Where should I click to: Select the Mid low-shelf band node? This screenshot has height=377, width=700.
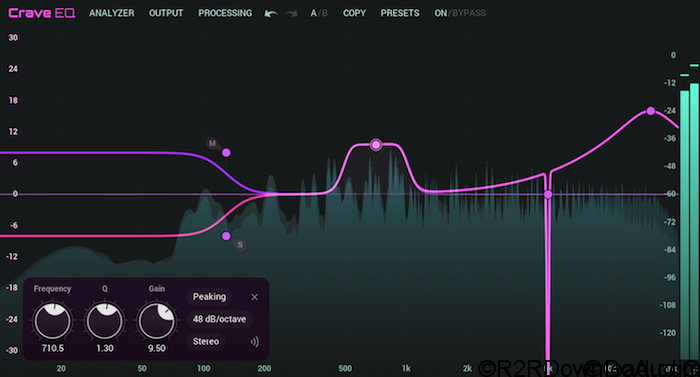click(226, 153)
